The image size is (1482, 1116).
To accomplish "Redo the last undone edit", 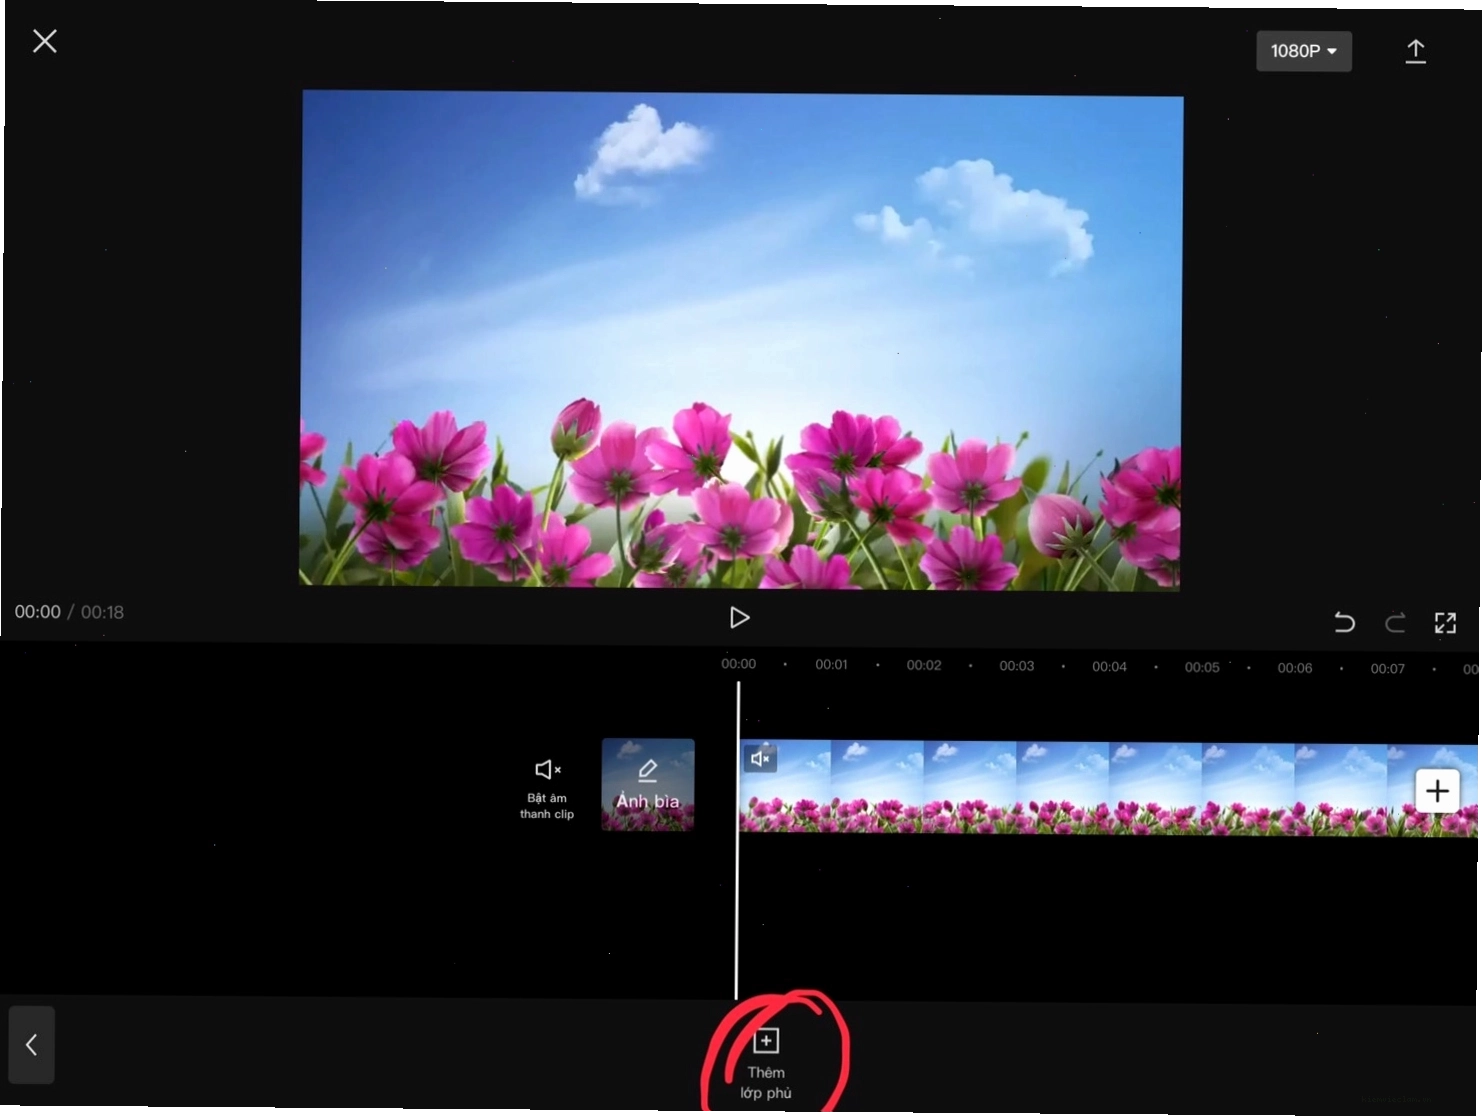I will 1395,623.
